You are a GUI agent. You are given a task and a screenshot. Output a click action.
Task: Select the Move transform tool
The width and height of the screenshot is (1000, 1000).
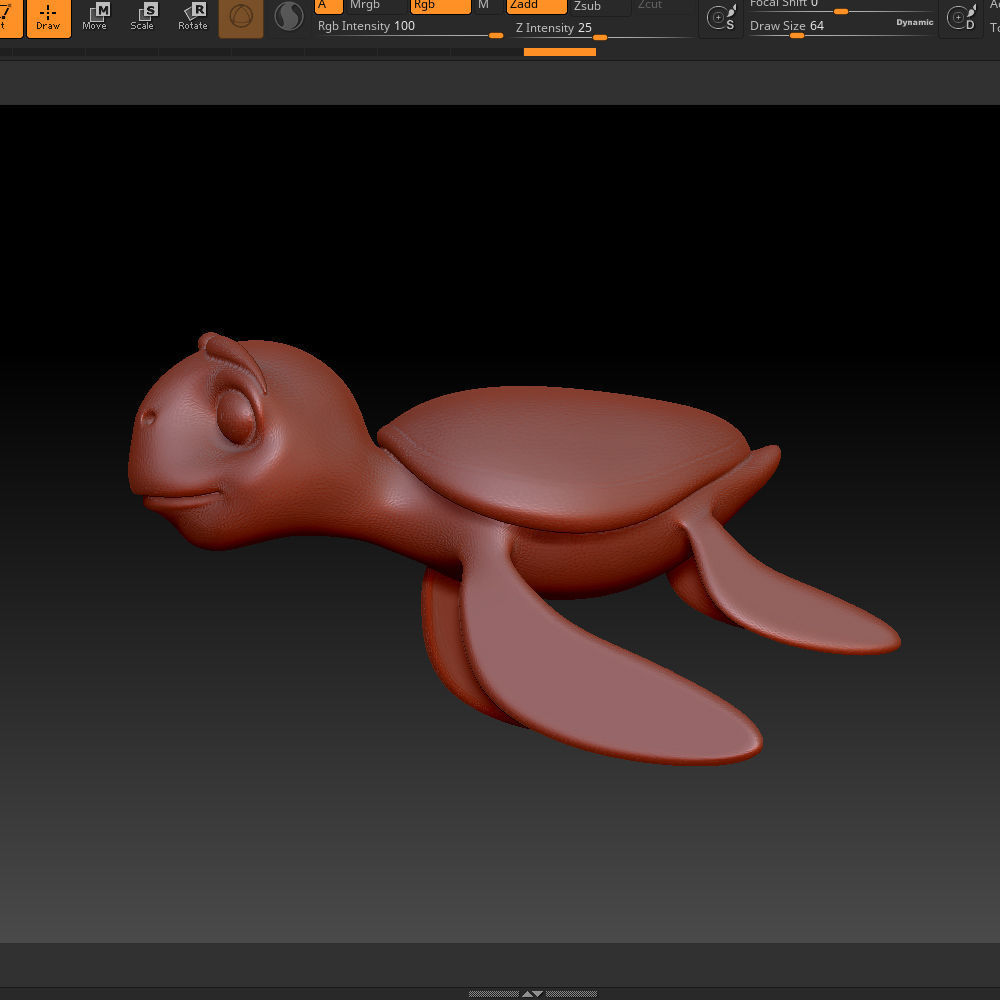[94, 18]
